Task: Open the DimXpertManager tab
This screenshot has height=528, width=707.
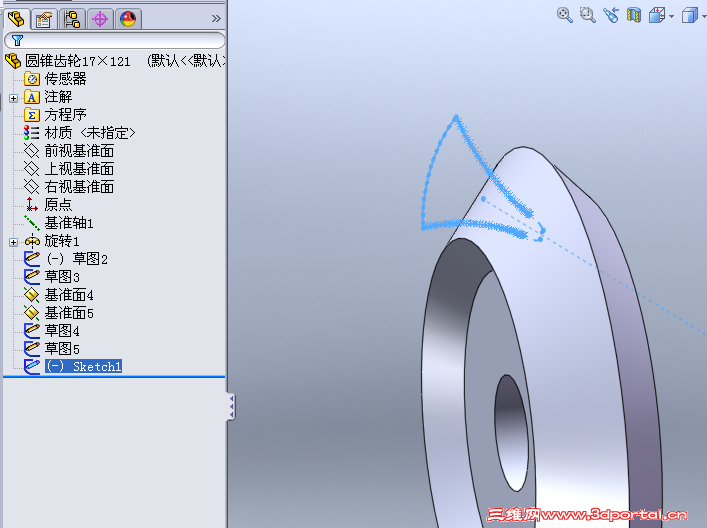Action: (100, 19)
